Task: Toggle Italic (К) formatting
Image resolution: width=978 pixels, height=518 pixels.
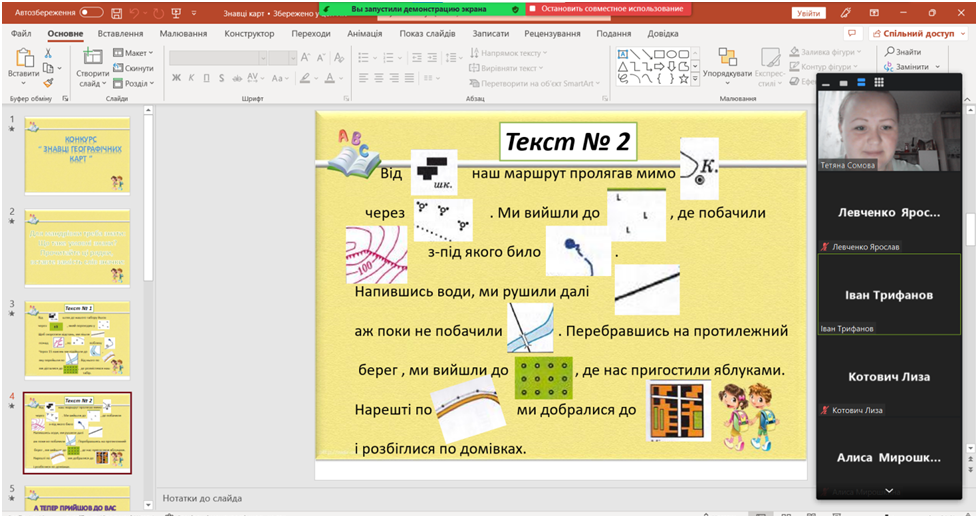Action: pos(191,78)
